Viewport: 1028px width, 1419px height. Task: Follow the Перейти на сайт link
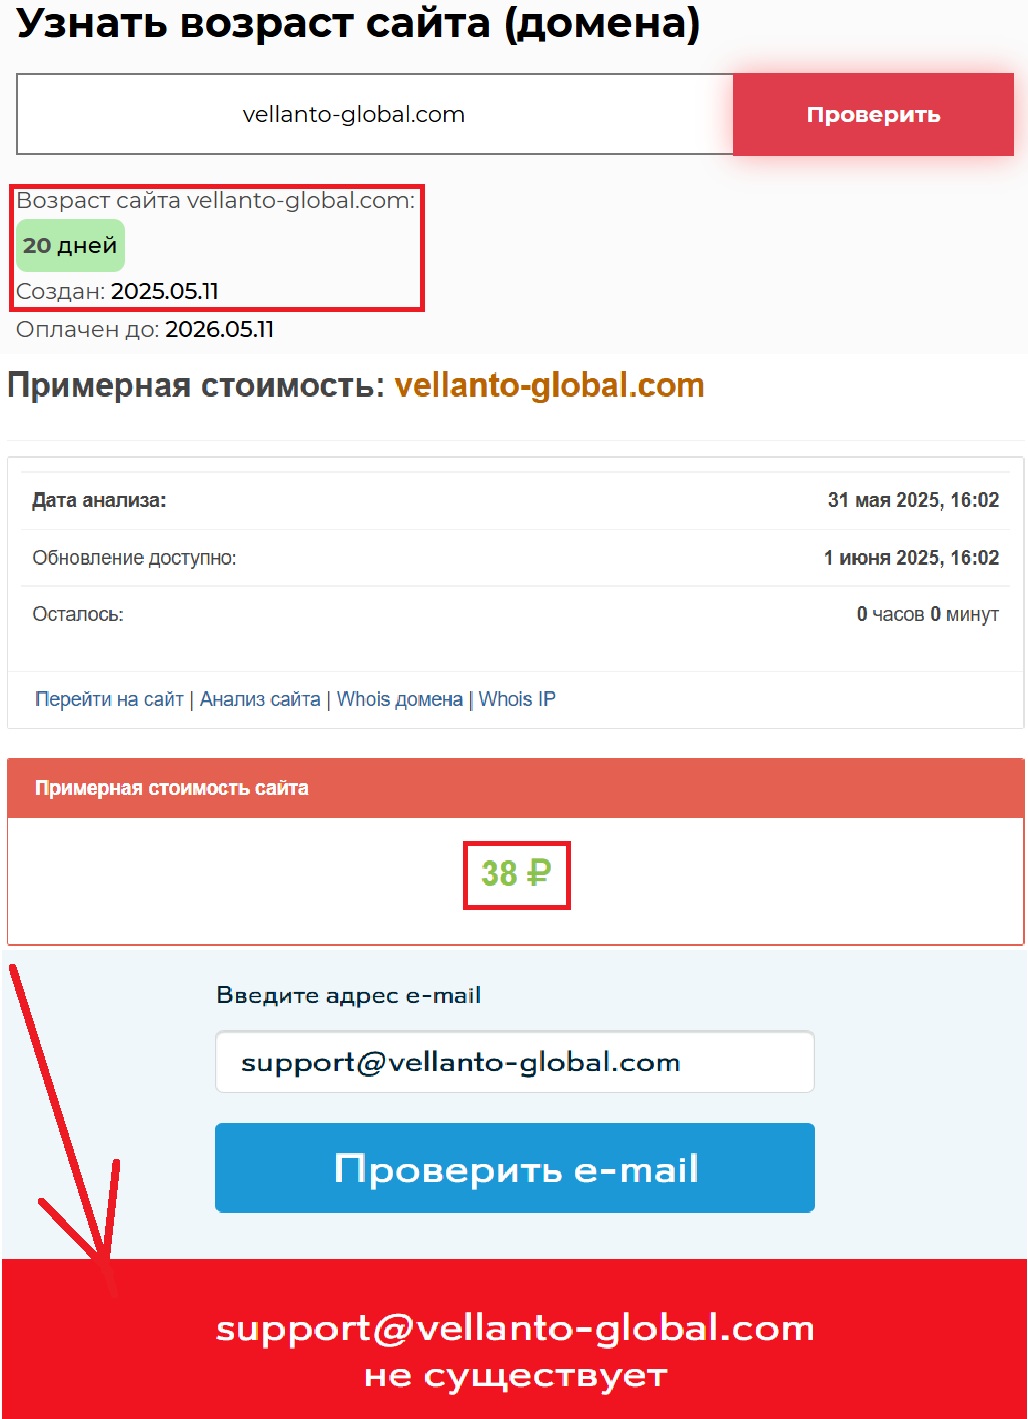coord(109,699)
